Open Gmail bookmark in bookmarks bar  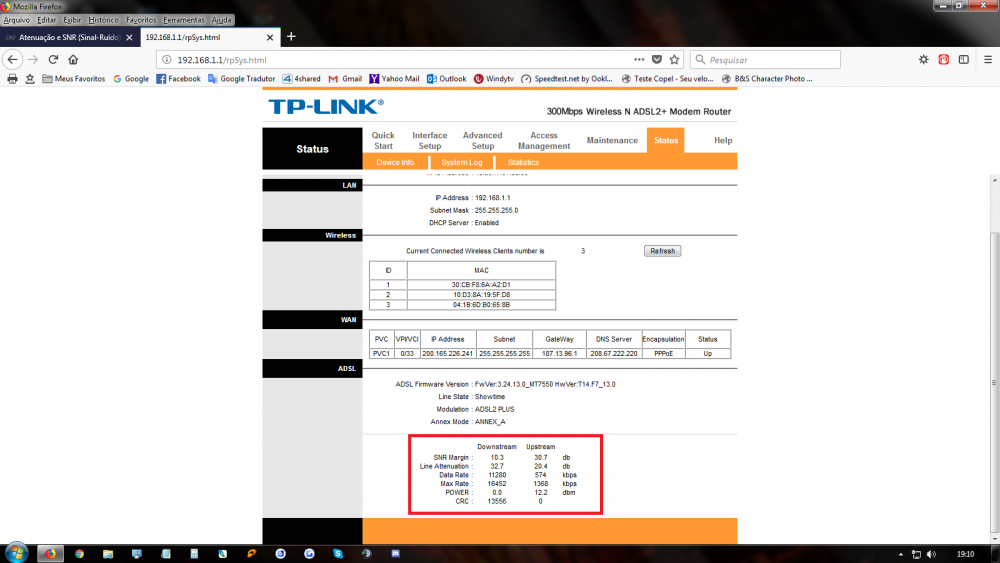pos(344,78)
